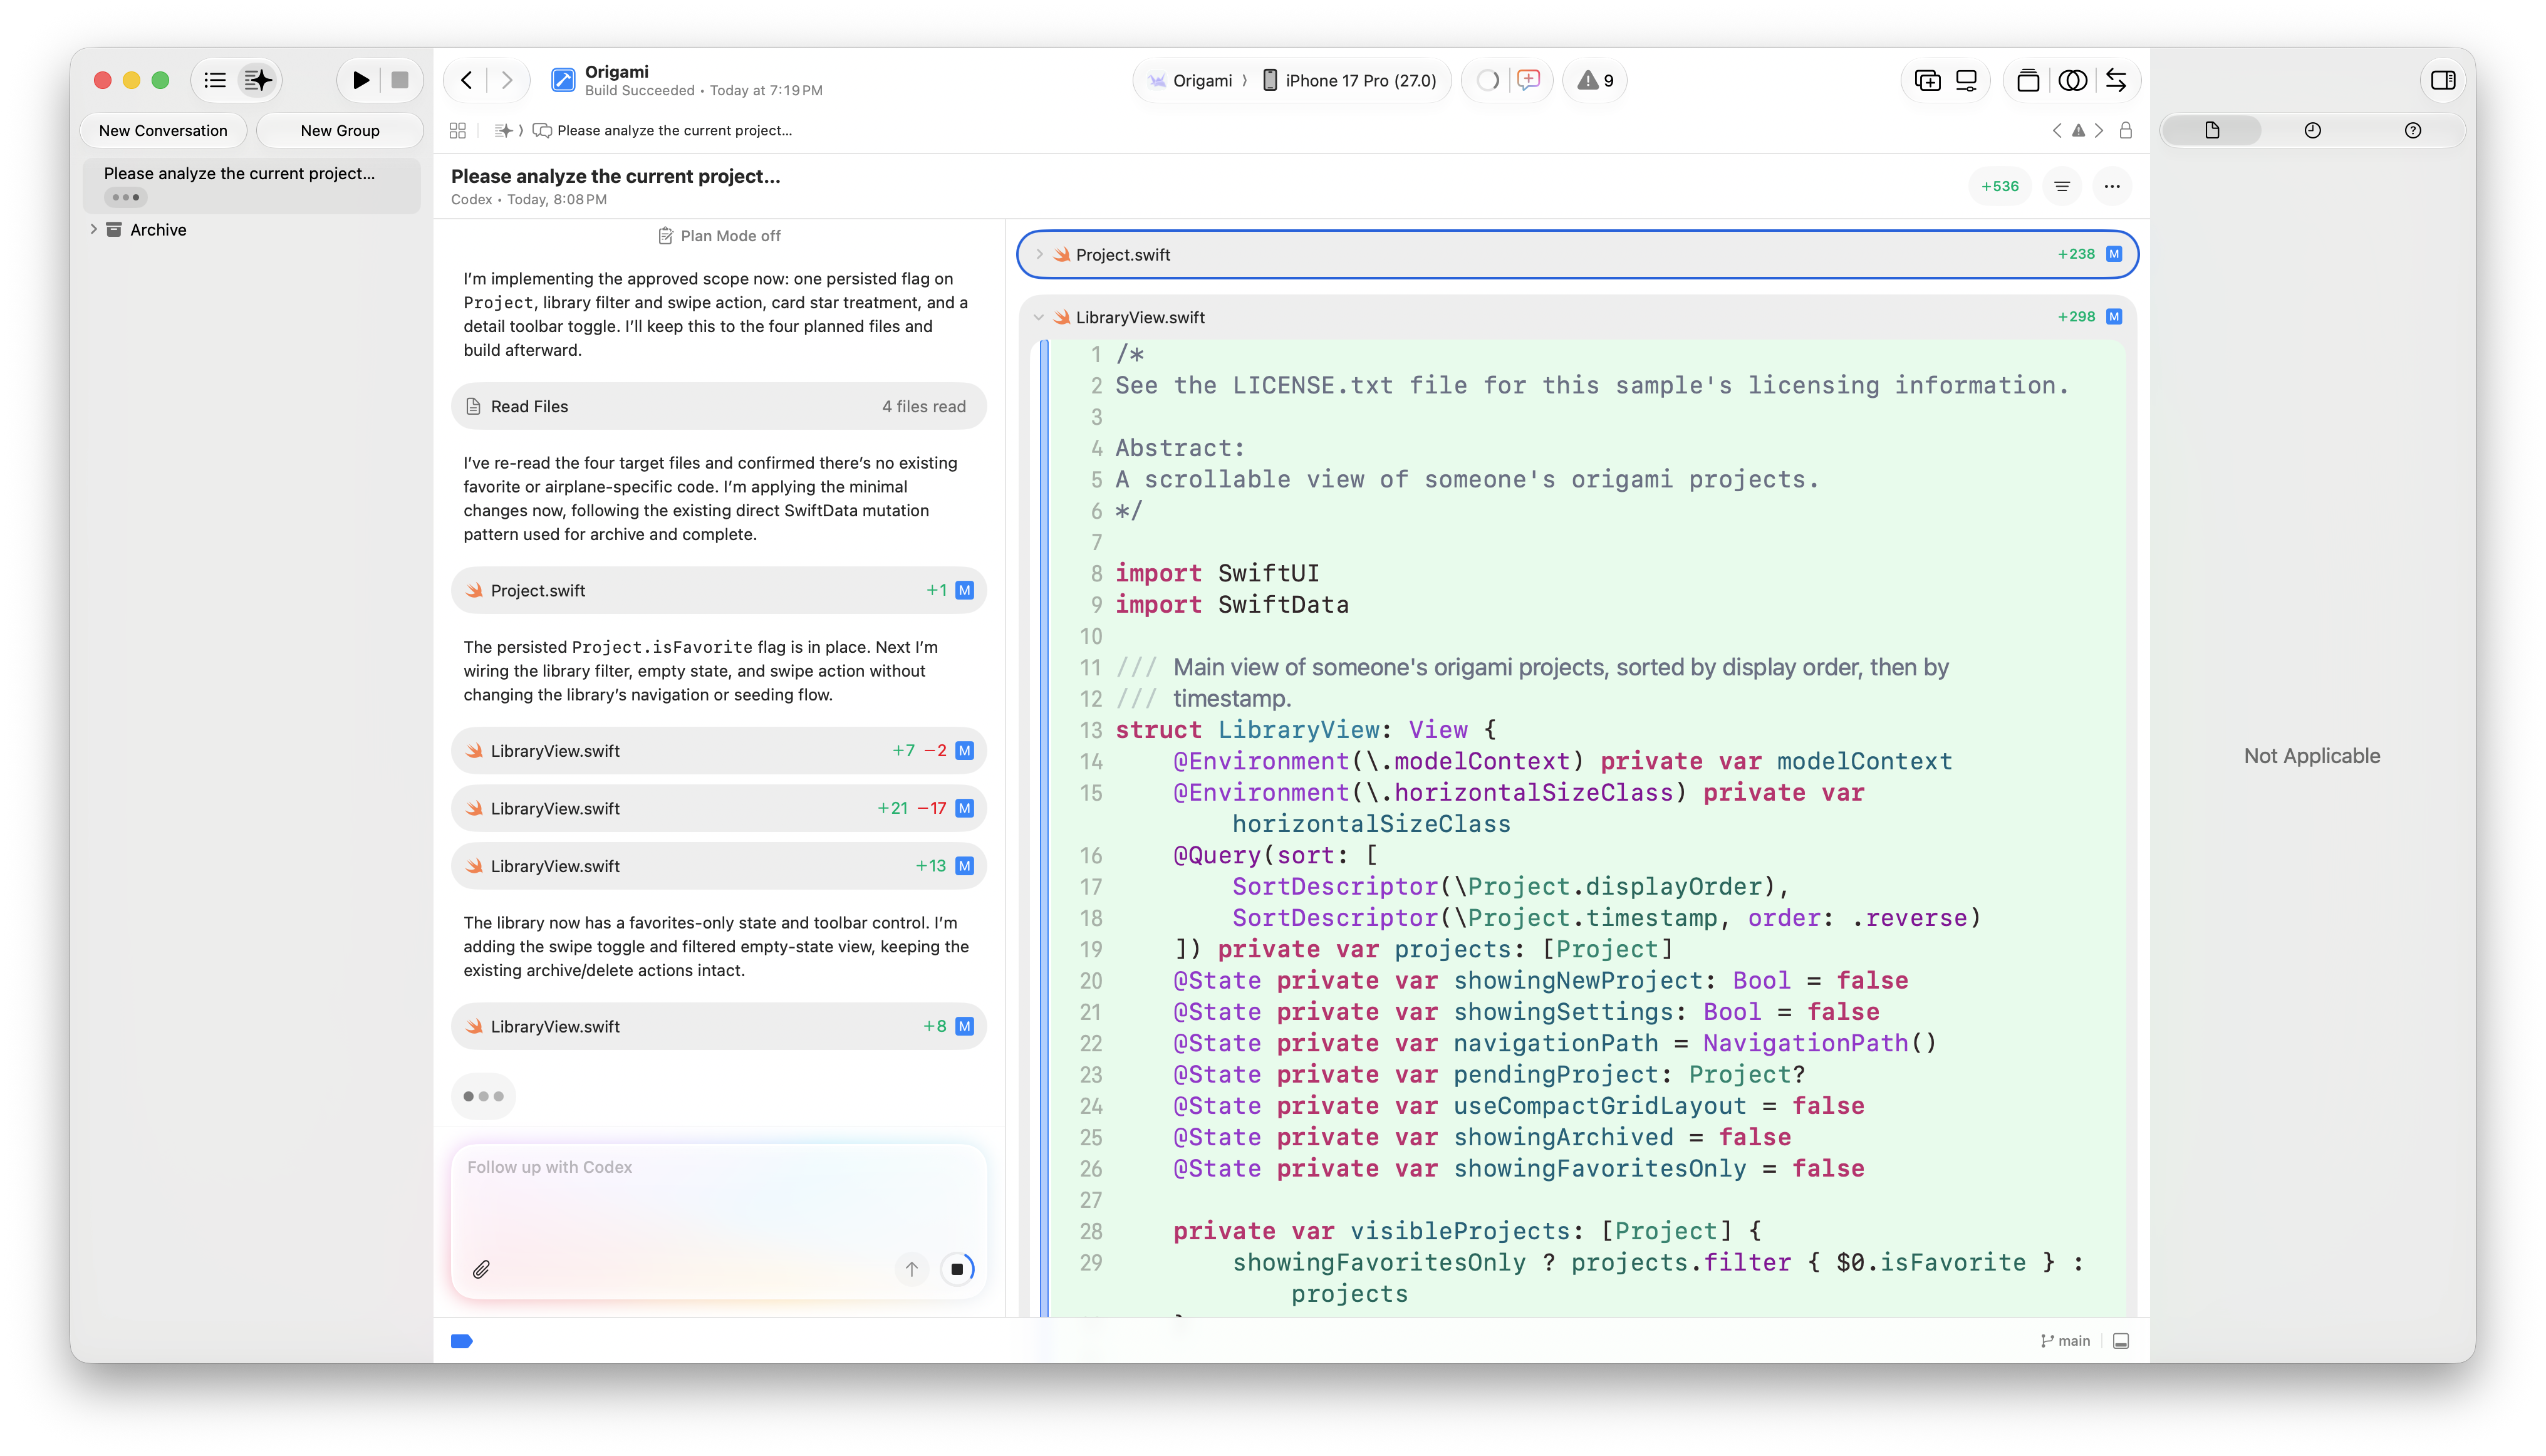Open the ellipsis more-options menu

pos(2112,186)
